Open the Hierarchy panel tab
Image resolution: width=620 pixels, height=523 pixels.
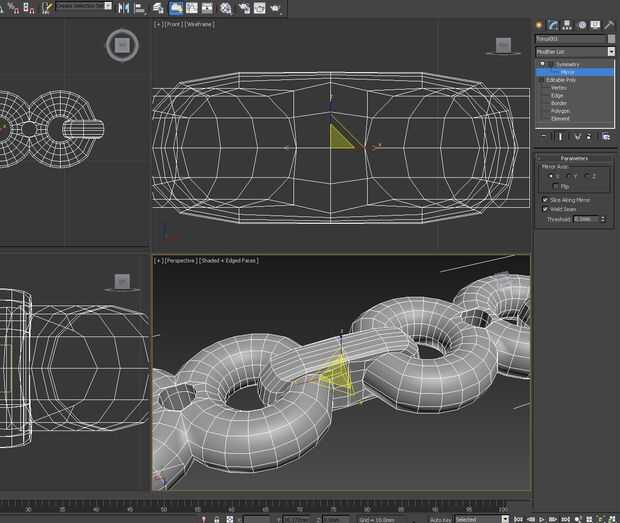[x=567, y=23]
